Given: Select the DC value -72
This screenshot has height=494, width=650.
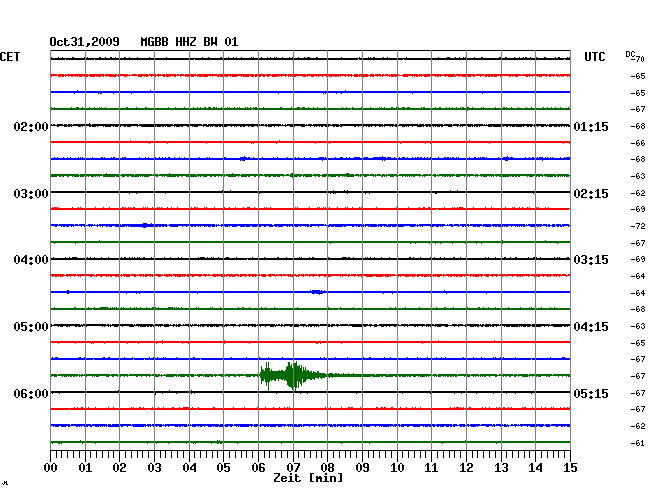Looking at the screenshot, I should pyautogui.click(x=638, y=226).
